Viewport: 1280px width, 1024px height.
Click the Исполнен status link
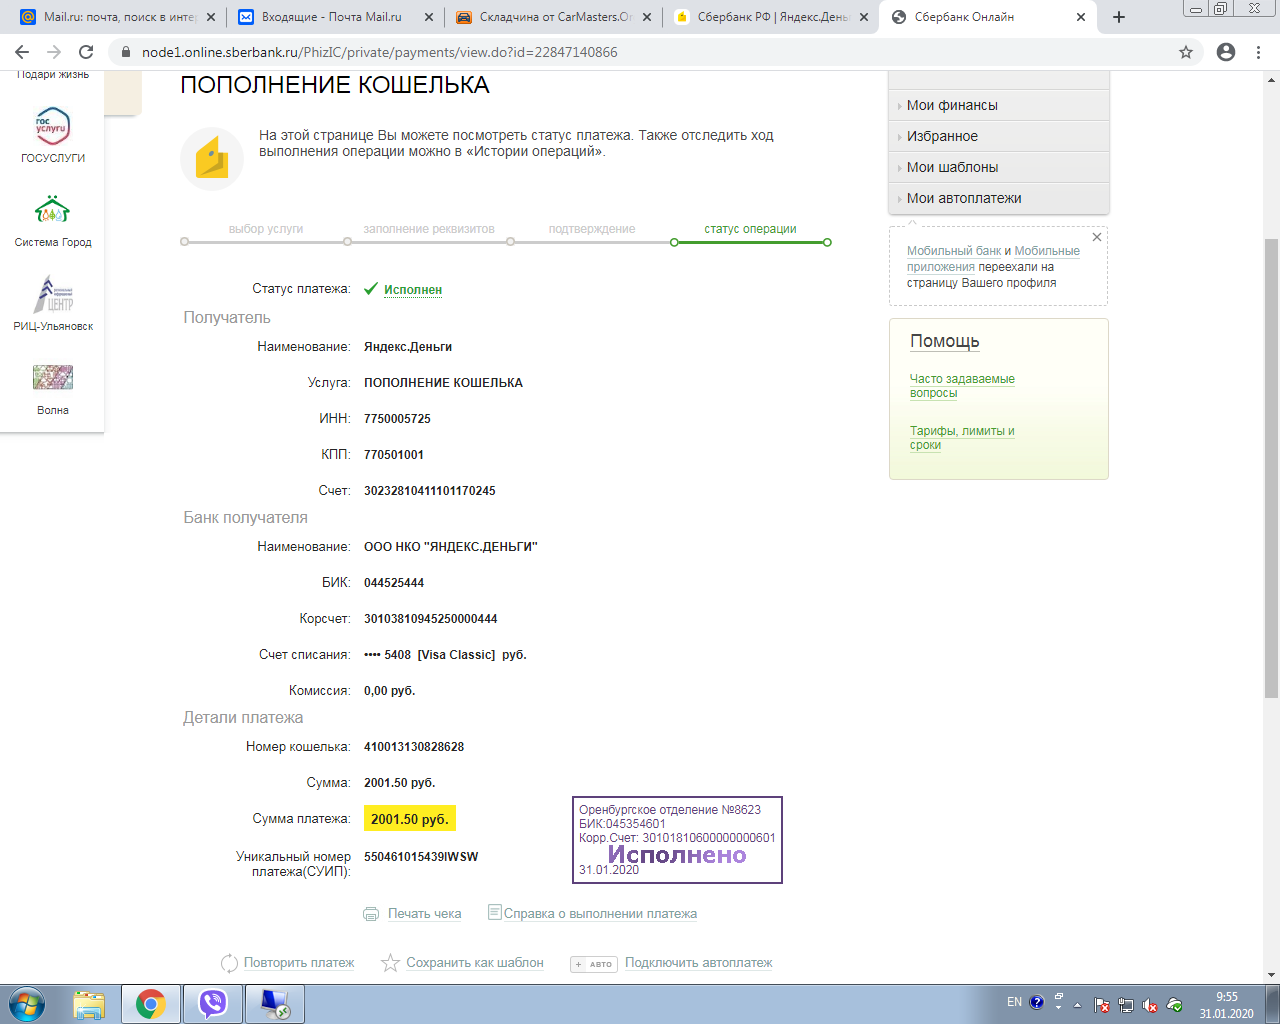(x=413, y=290)
